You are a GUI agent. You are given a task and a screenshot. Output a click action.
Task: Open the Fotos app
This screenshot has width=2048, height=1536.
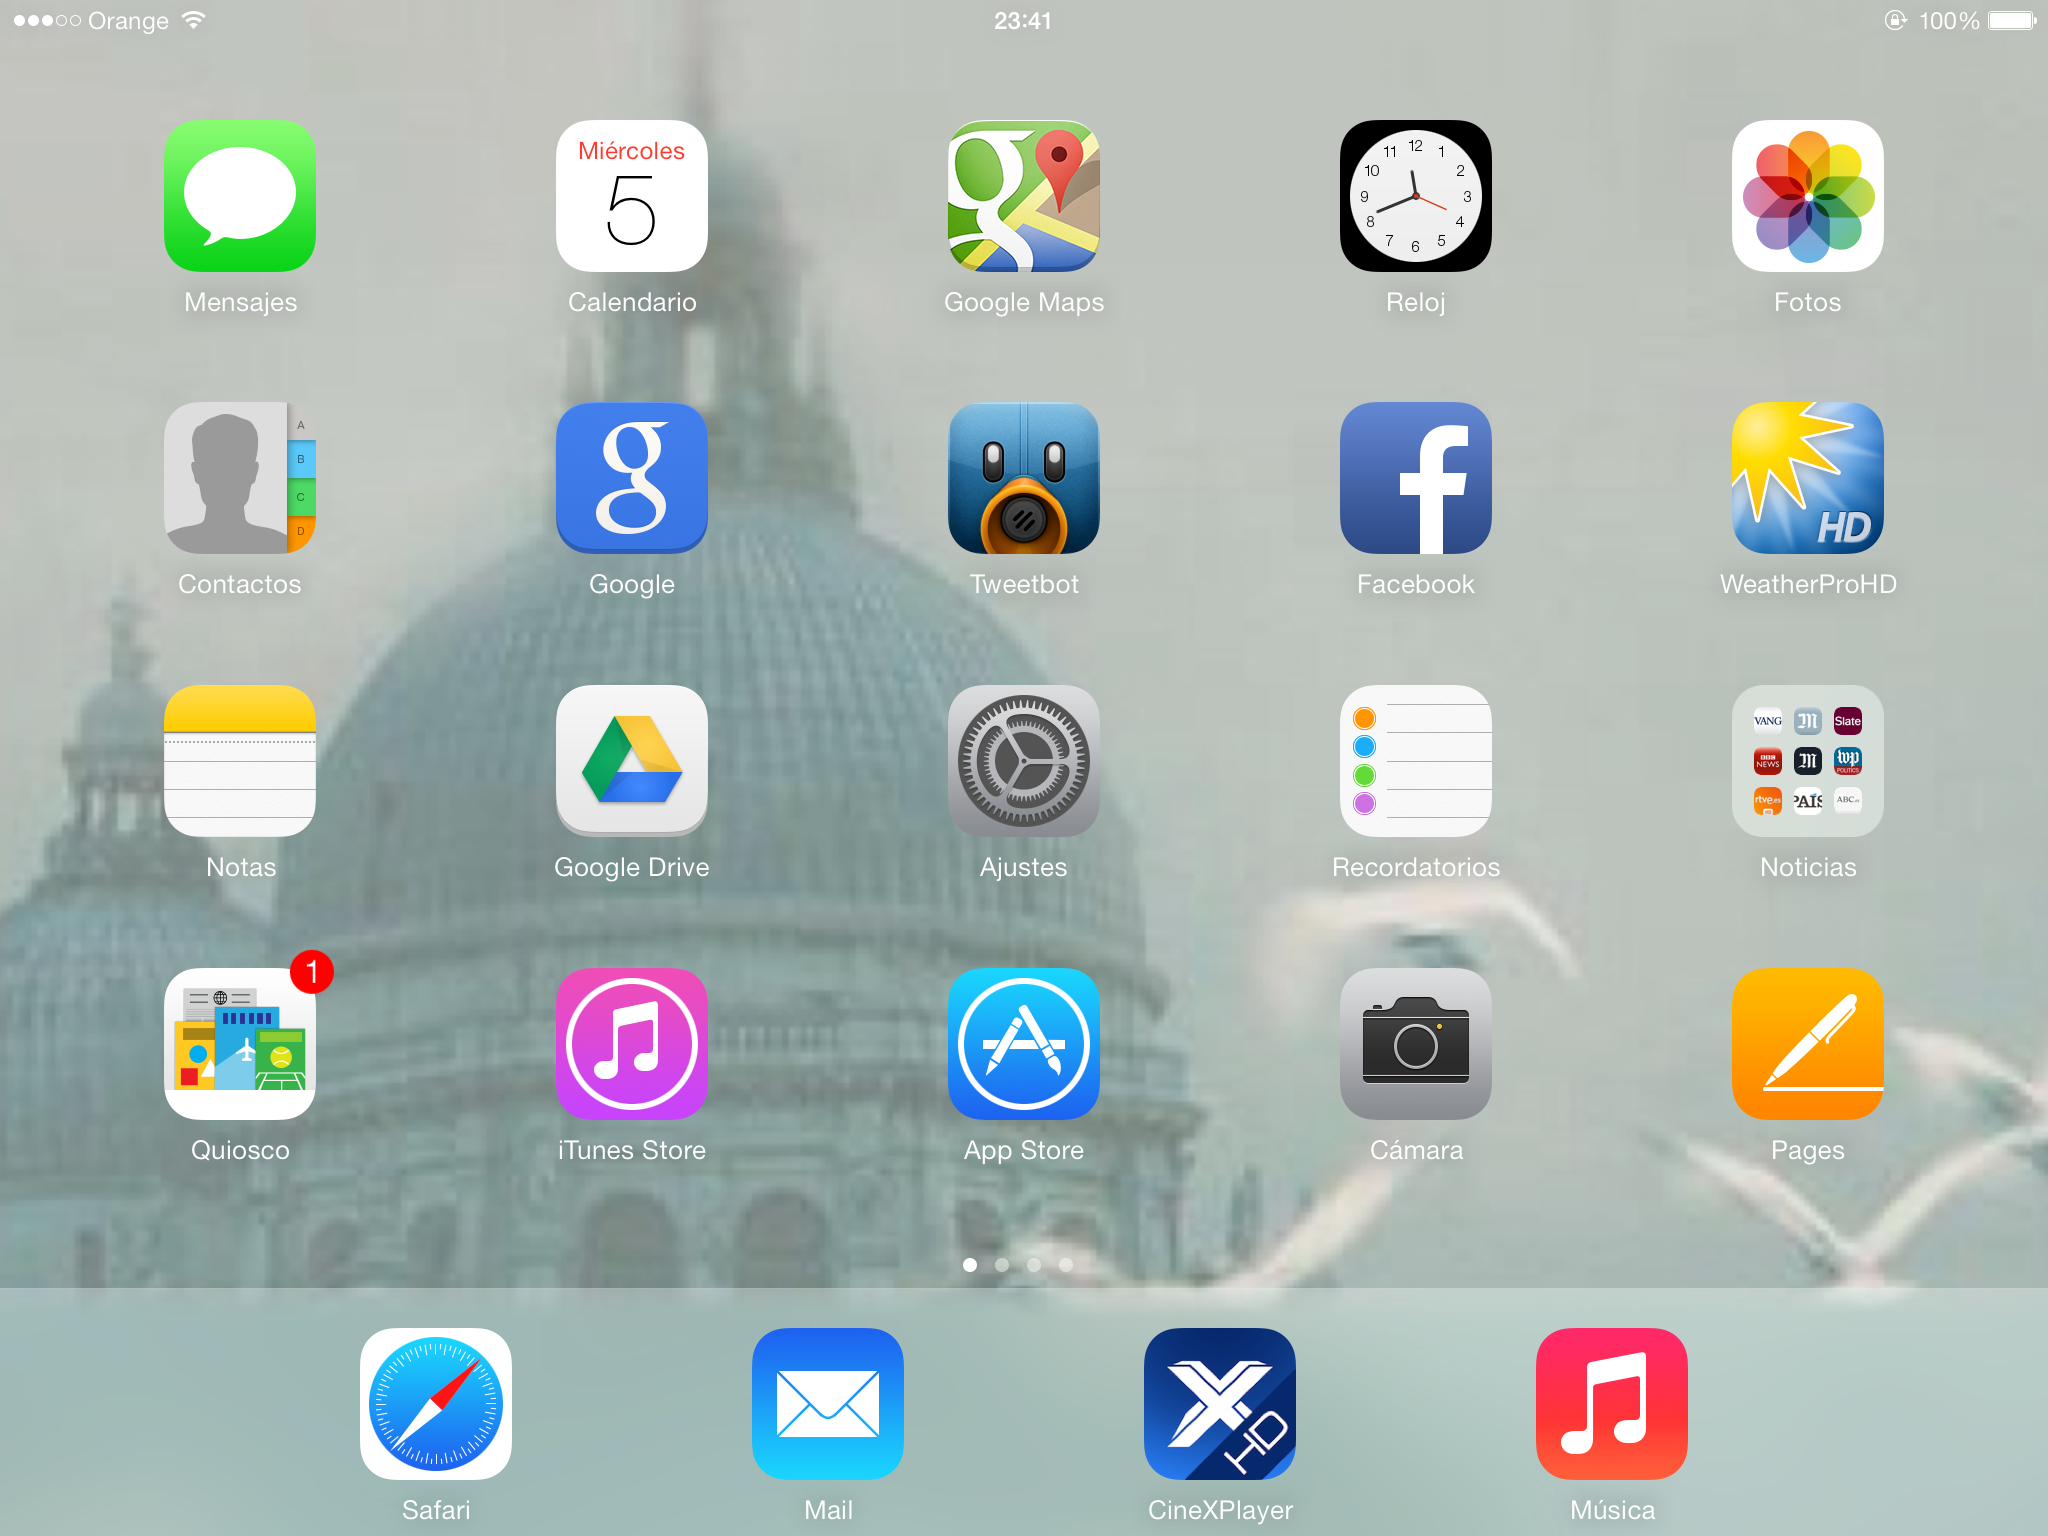[x=1808, y=196]
